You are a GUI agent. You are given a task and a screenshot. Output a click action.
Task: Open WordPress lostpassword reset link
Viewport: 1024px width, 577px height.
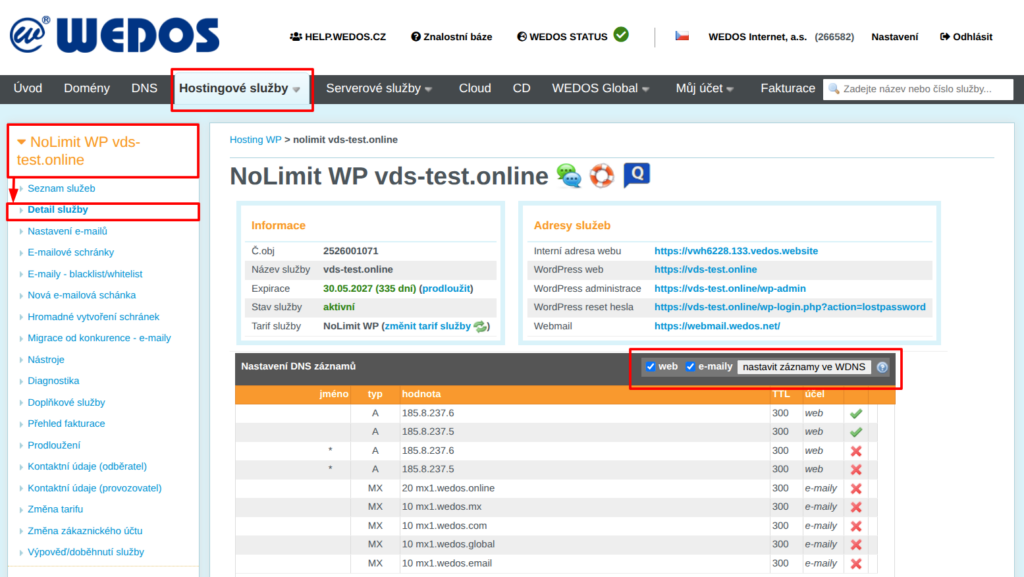[790, 307]
